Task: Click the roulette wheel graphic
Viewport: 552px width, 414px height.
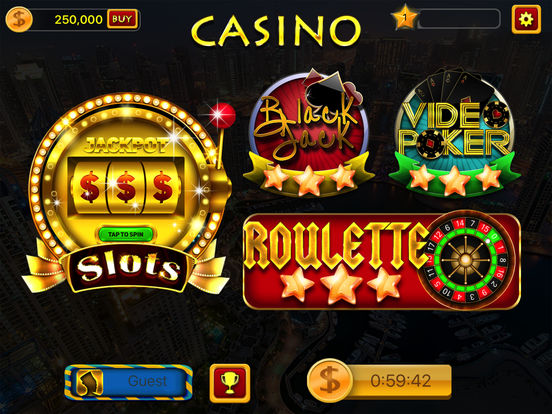Action: point(466,259)
